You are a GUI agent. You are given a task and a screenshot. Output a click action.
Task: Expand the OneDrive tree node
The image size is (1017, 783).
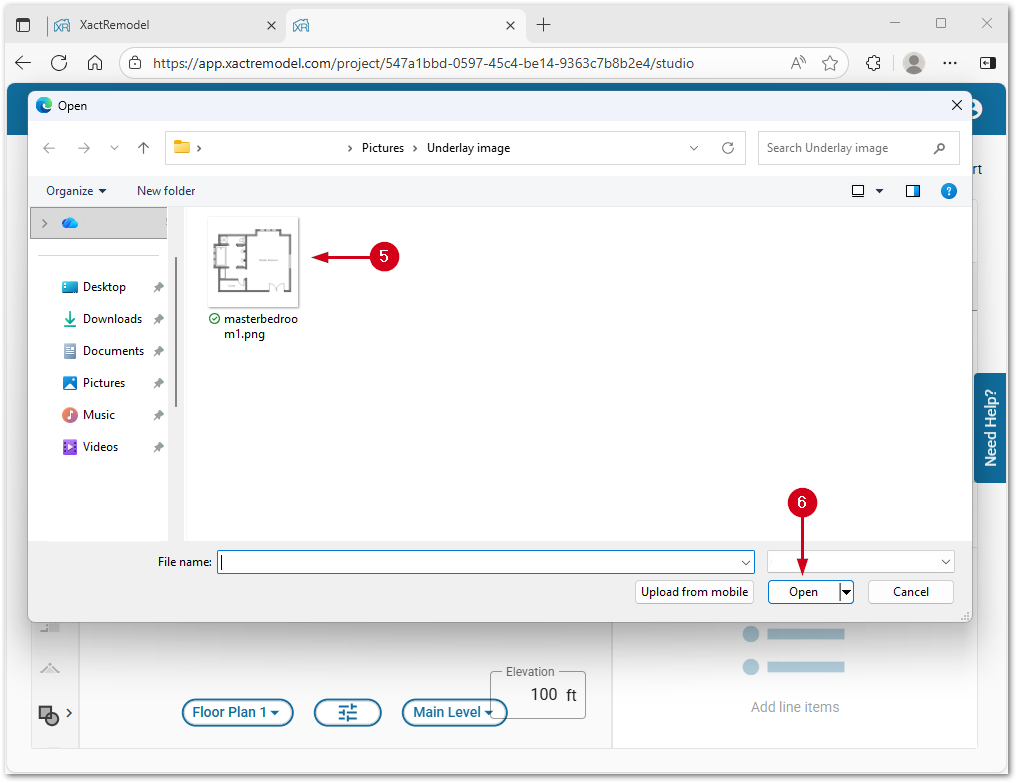click(x=44, y=223)
